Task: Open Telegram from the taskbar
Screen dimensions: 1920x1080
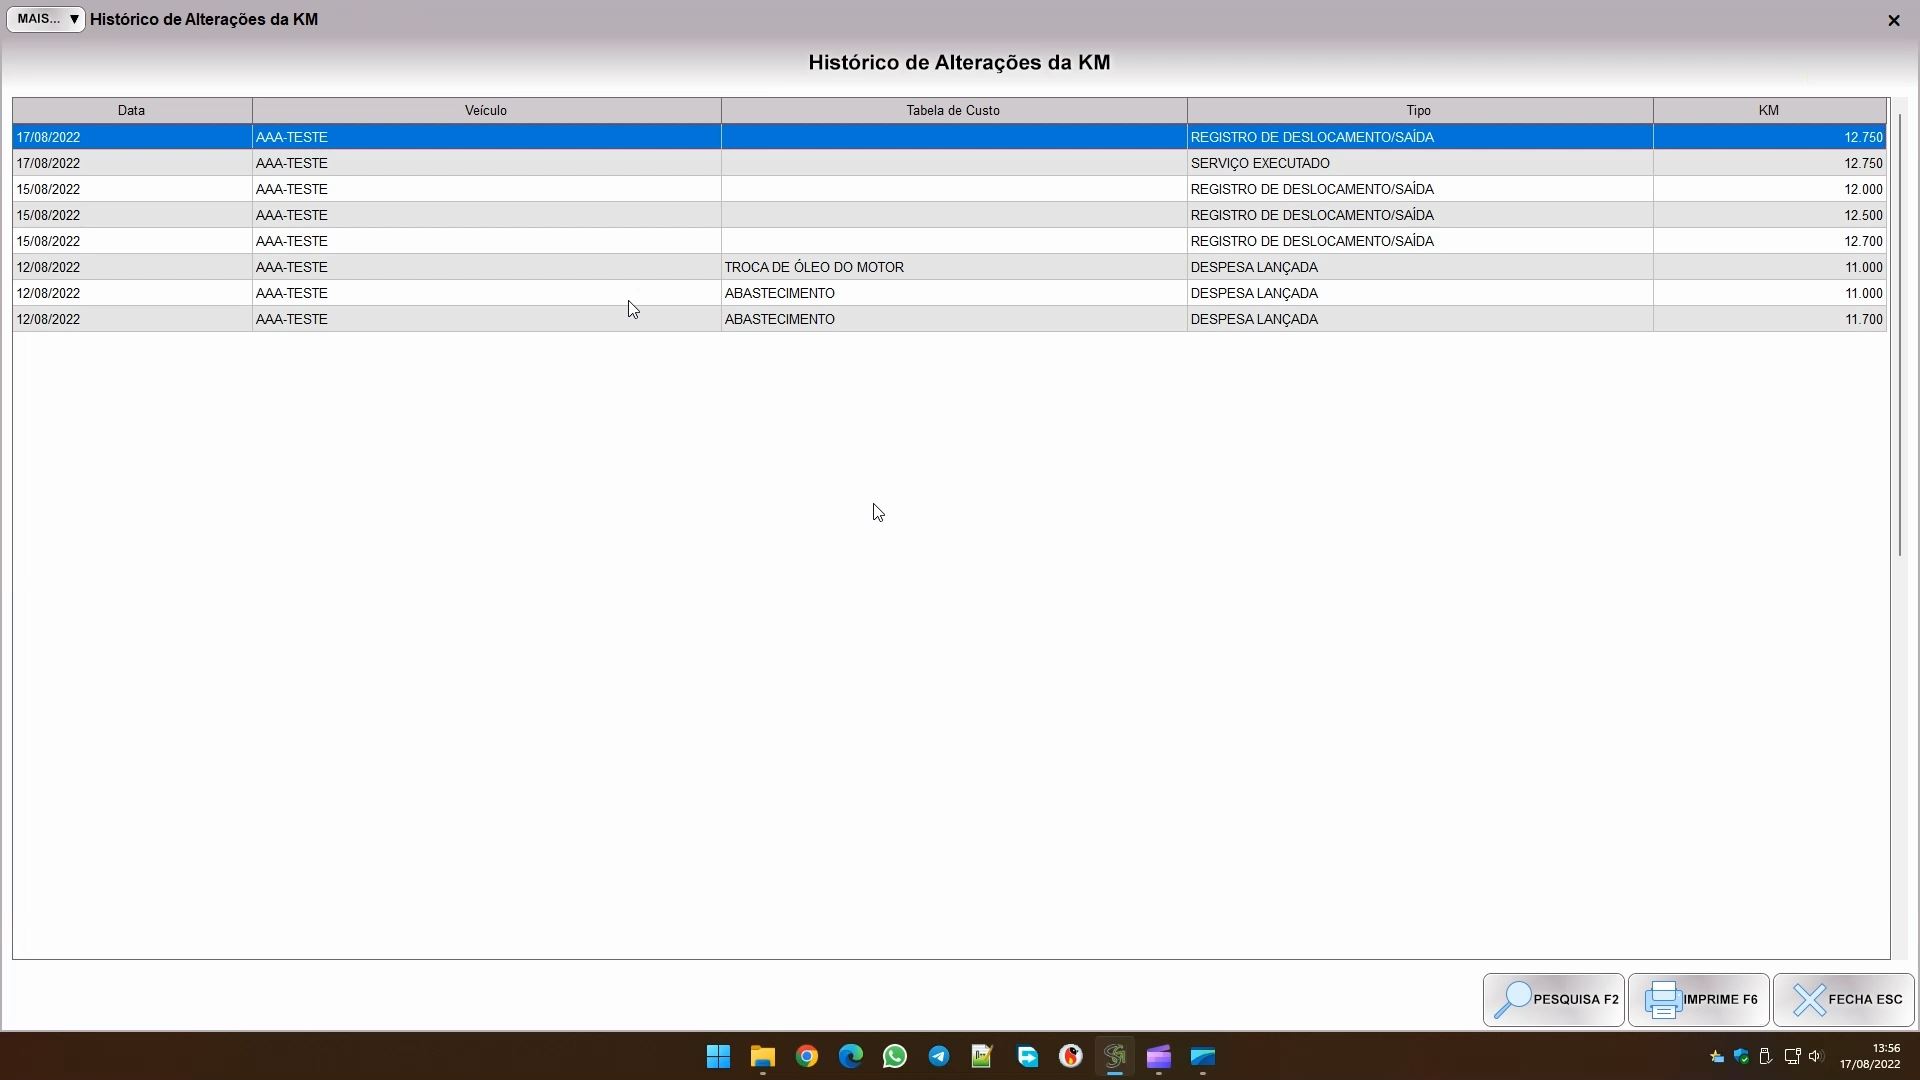Action: 938,1057
